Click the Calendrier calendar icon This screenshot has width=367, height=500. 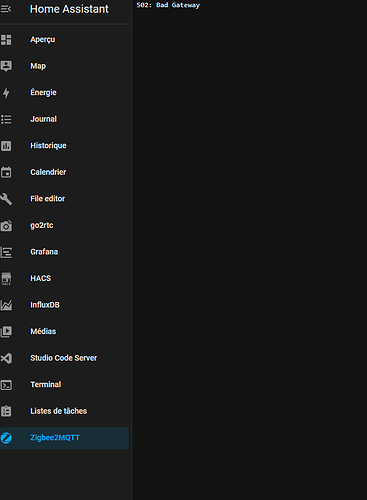6,172
